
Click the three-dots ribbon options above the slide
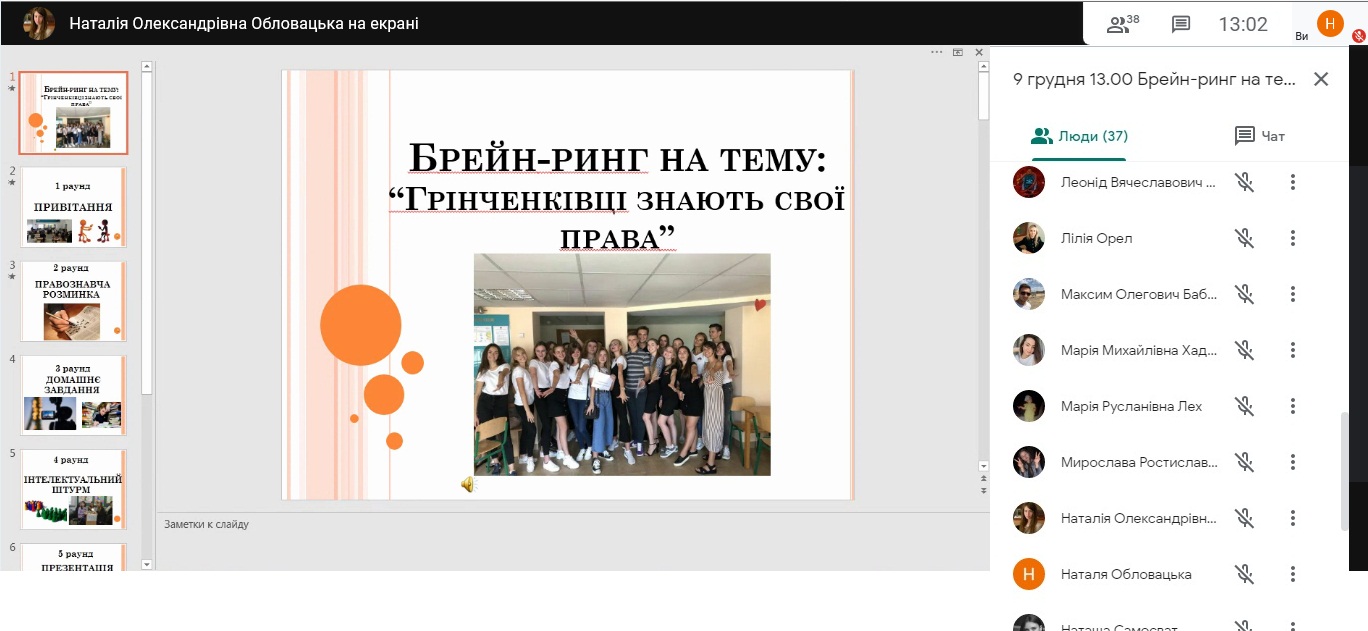[x=937, y=52]
